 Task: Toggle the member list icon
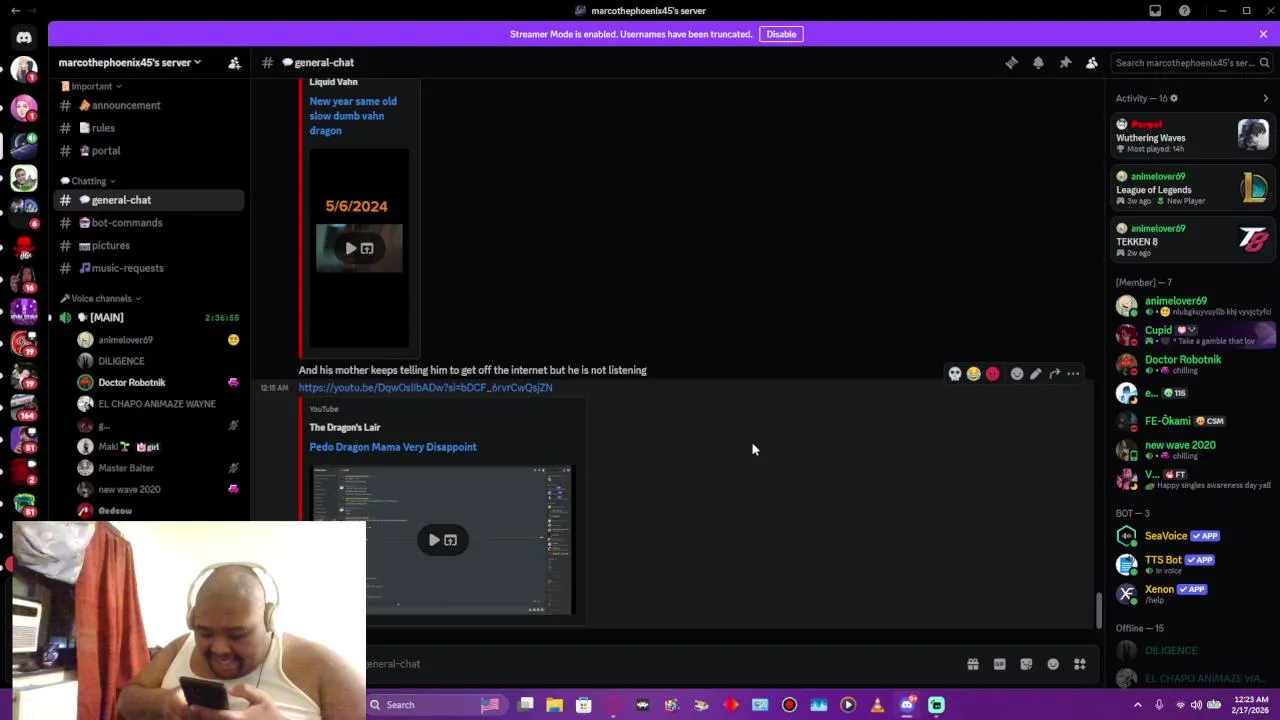point(1092,62)
